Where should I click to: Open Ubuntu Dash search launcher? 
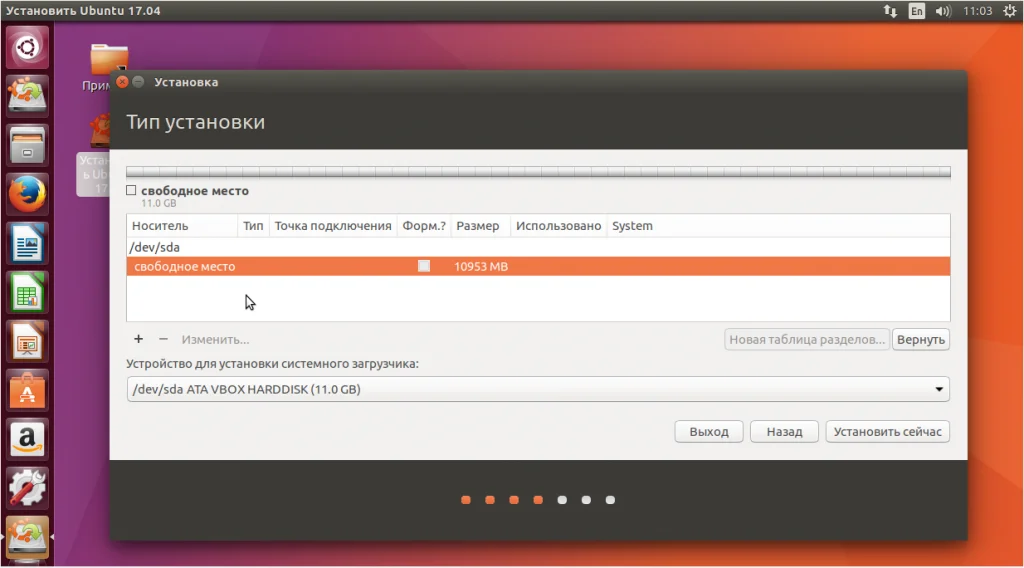[27, 48]
